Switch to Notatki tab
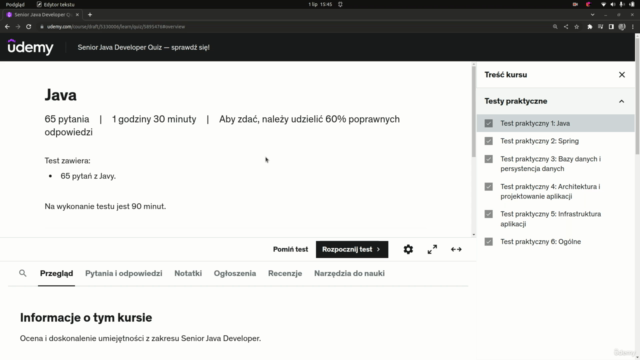 [188, 273]
